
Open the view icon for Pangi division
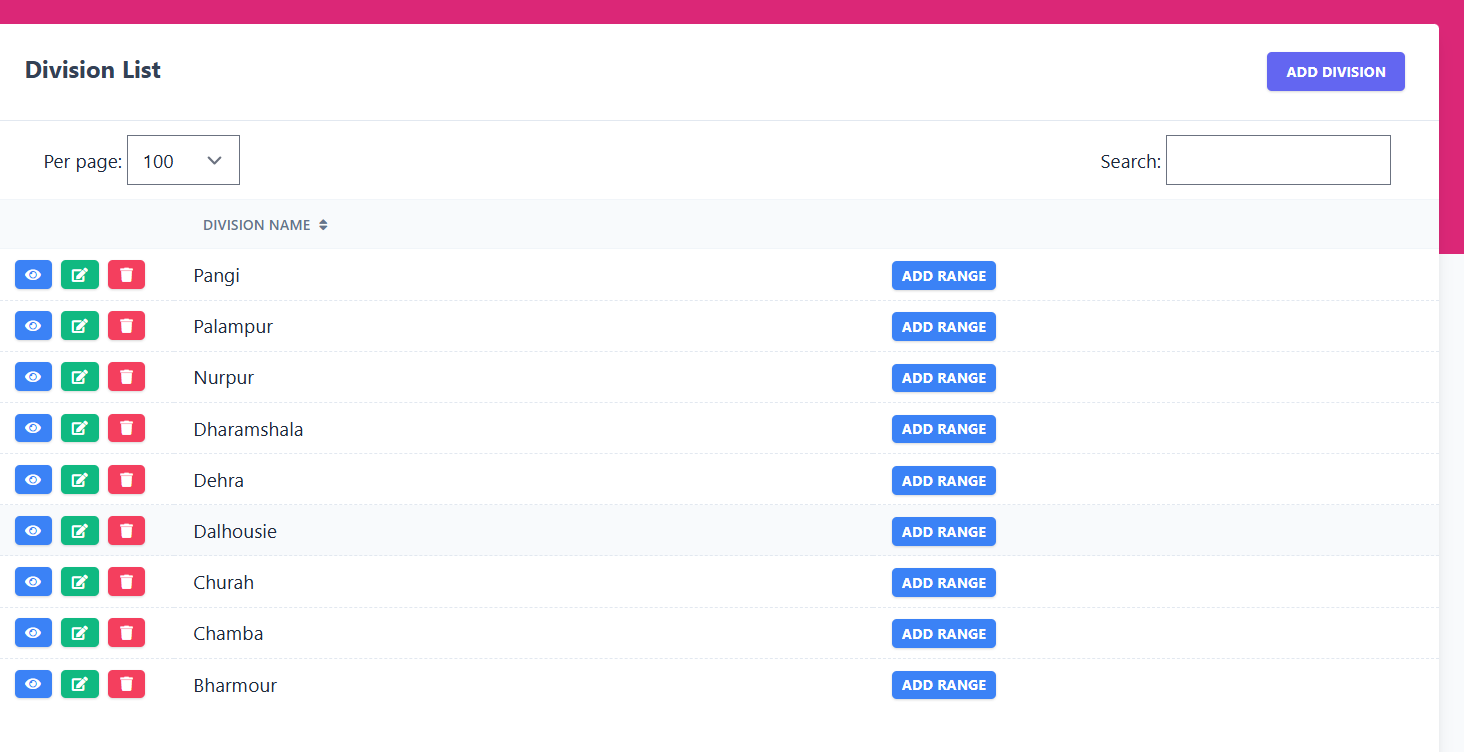point(33,275)
